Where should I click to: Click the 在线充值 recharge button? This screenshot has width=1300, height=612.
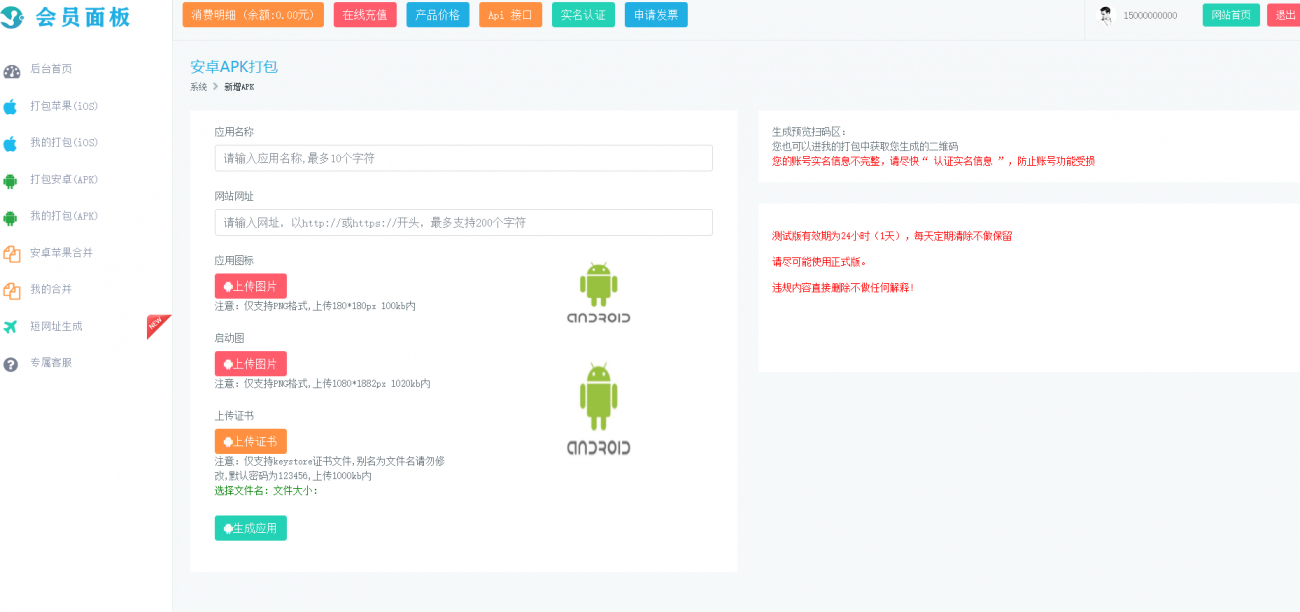pos(365,15)
